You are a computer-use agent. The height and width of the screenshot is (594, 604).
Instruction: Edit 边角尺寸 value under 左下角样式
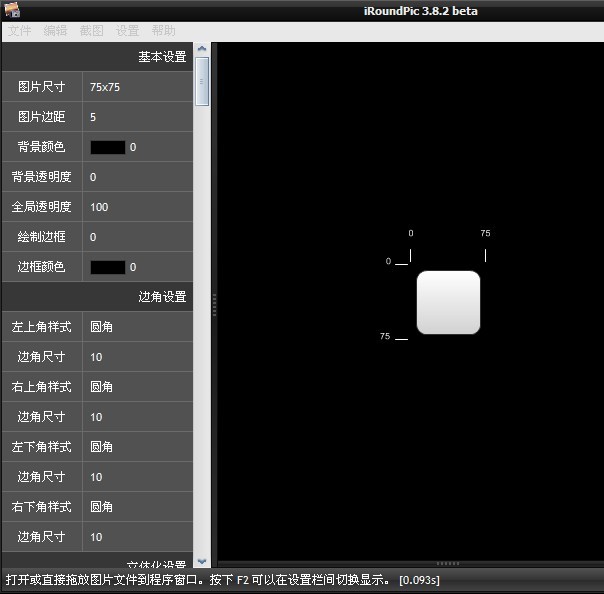click(x=138, y=477)
